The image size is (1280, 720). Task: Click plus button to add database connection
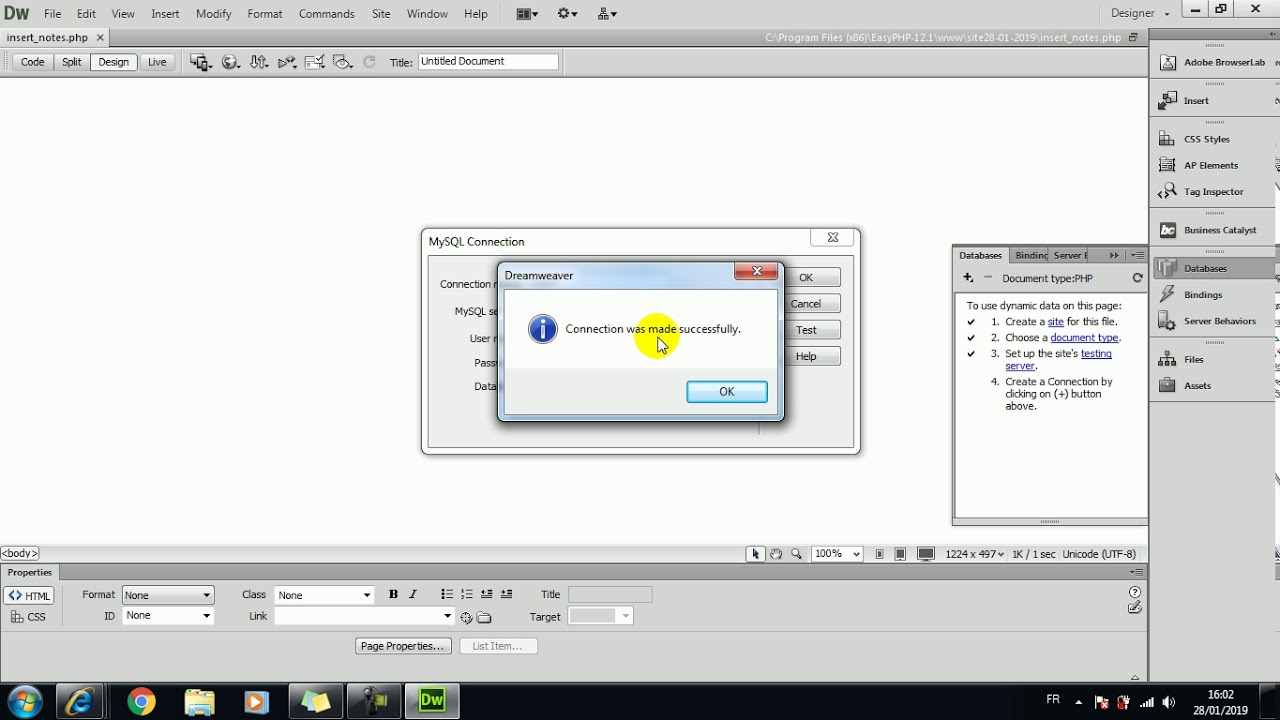pos(968,278)
